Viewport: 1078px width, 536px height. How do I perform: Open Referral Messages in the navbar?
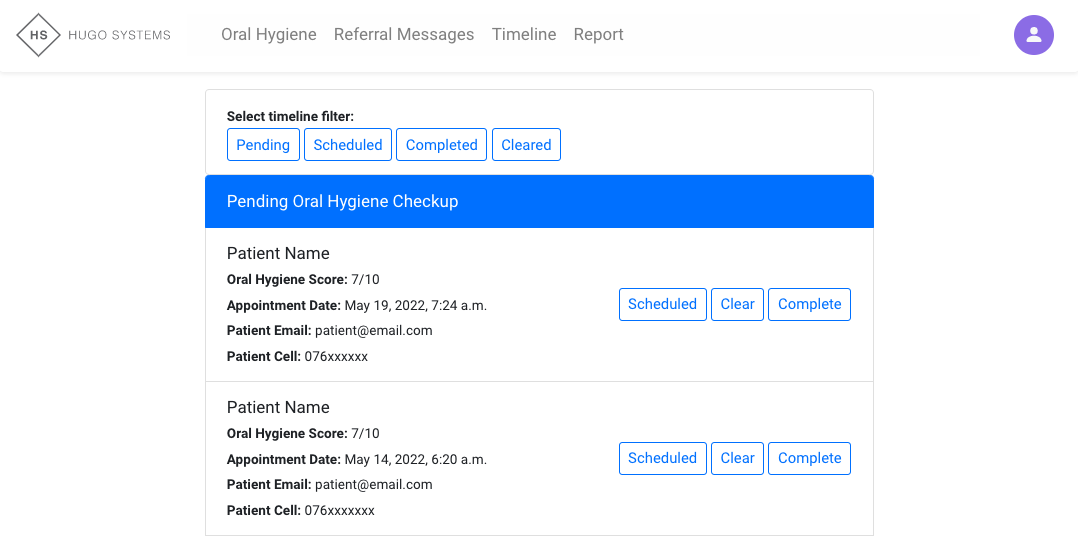[x=404, y=35]
